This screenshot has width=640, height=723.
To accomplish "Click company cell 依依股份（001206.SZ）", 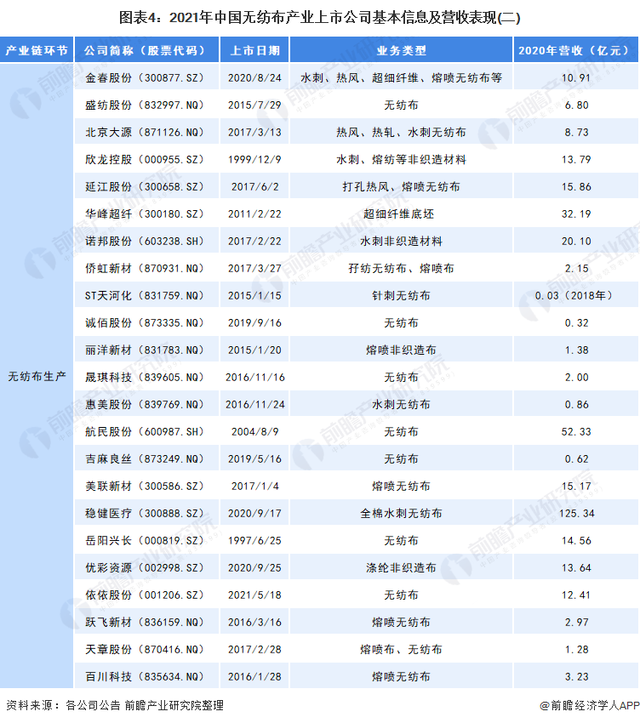I will (x=145, y=595).
